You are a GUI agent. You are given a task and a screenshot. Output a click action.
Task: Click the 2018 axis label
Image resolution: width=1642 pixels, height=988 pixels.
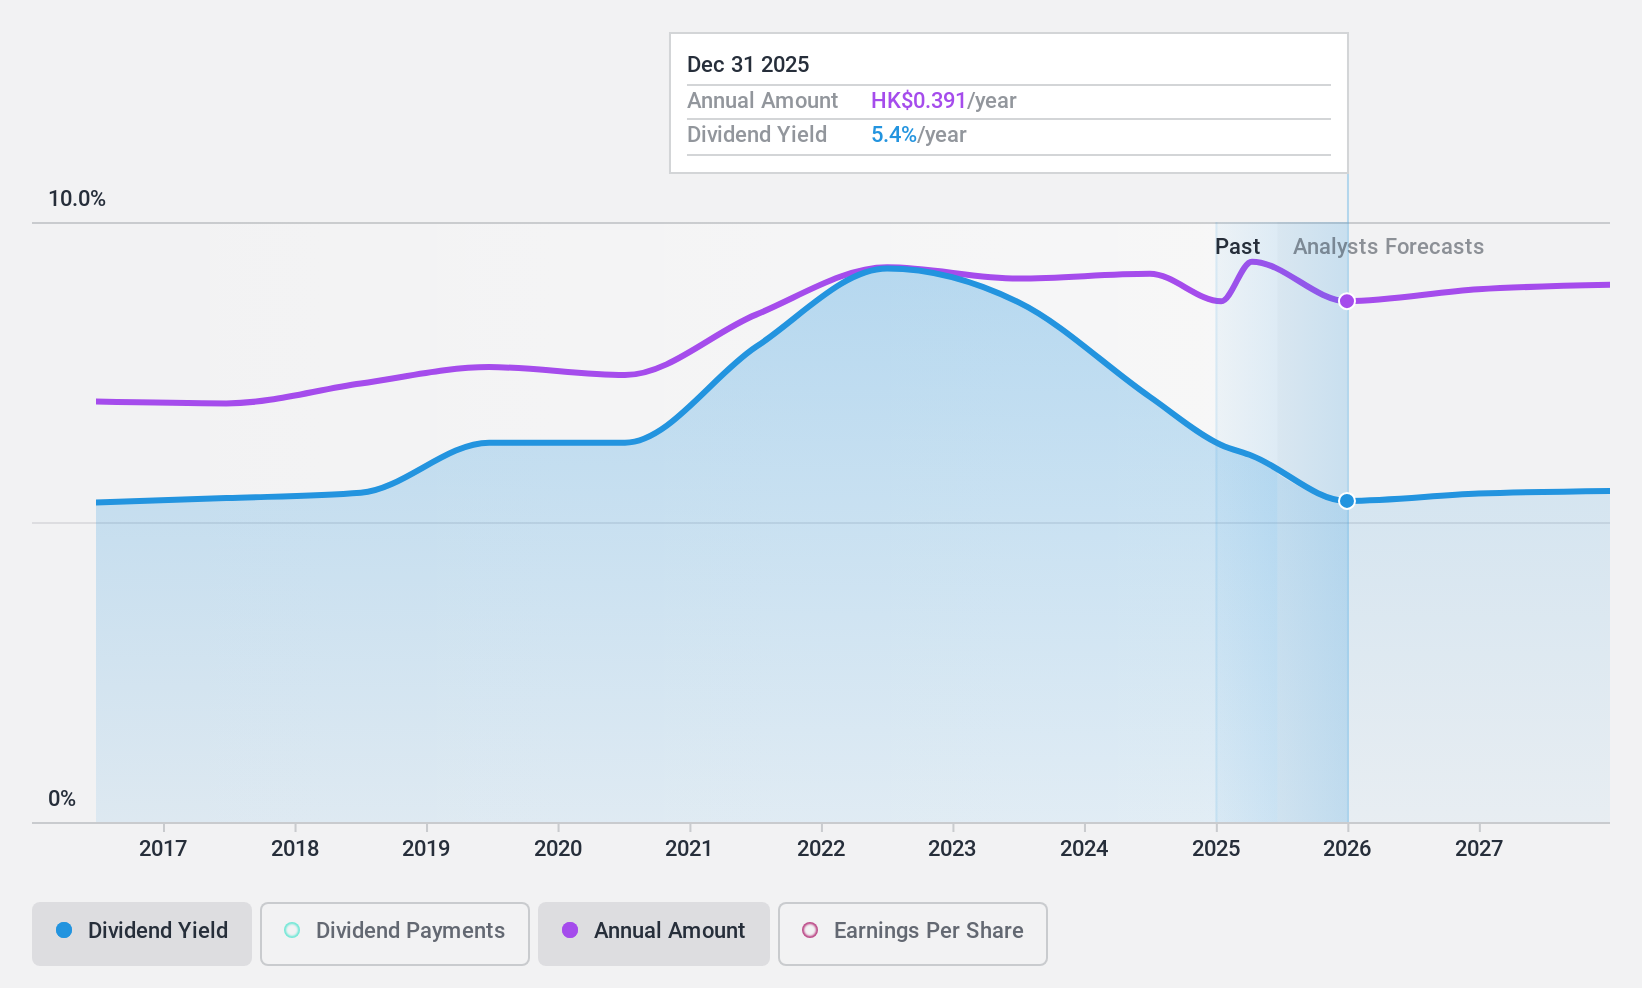(295, 849)
